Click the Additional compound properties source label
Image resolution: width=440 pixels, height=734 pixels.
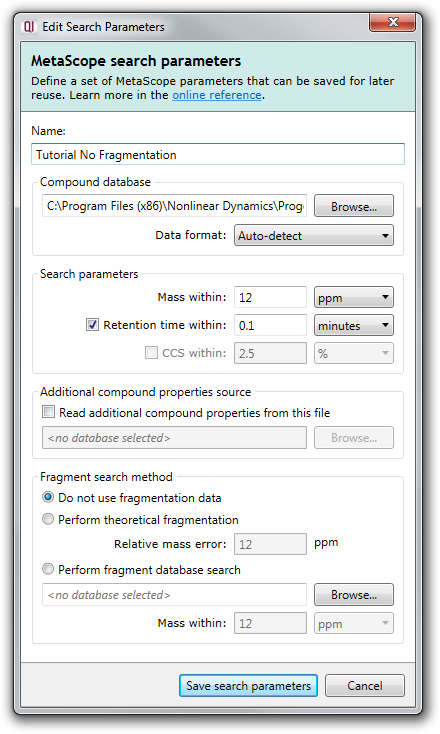[145, 392]
